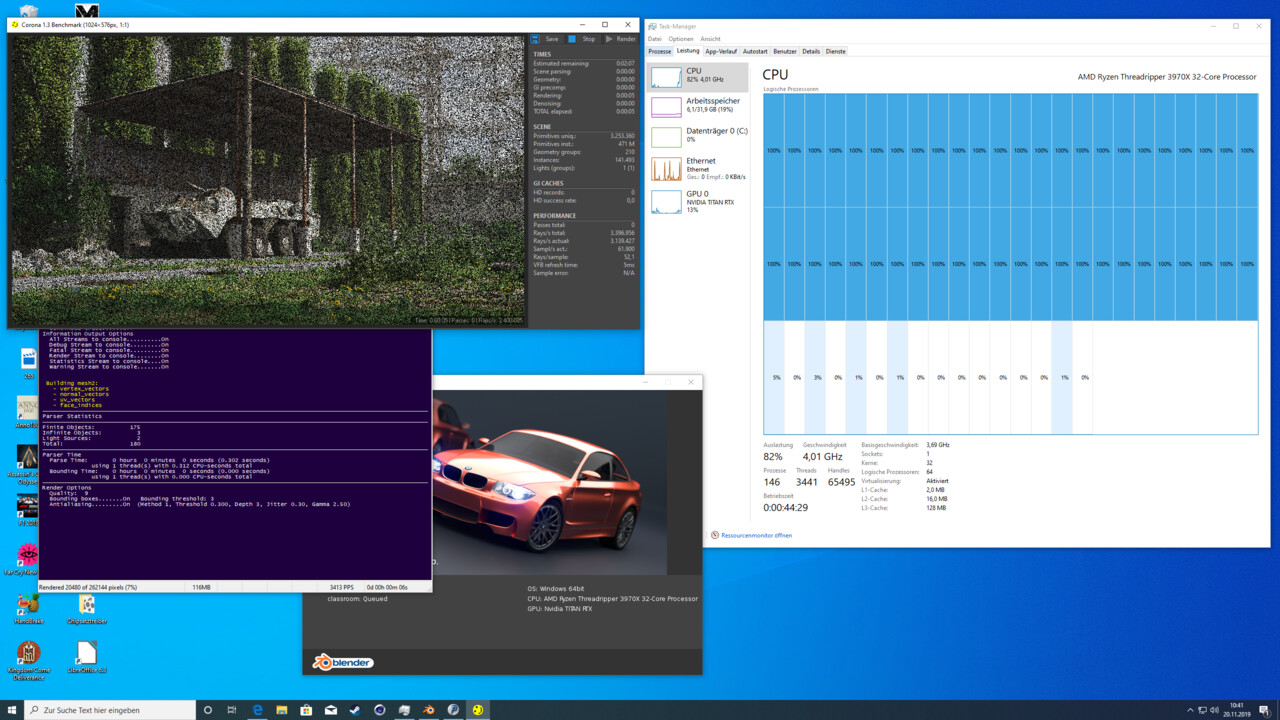Click the Render button in Corona Benchmark
The image size is (1280, 720).
[x=620, y=39]
